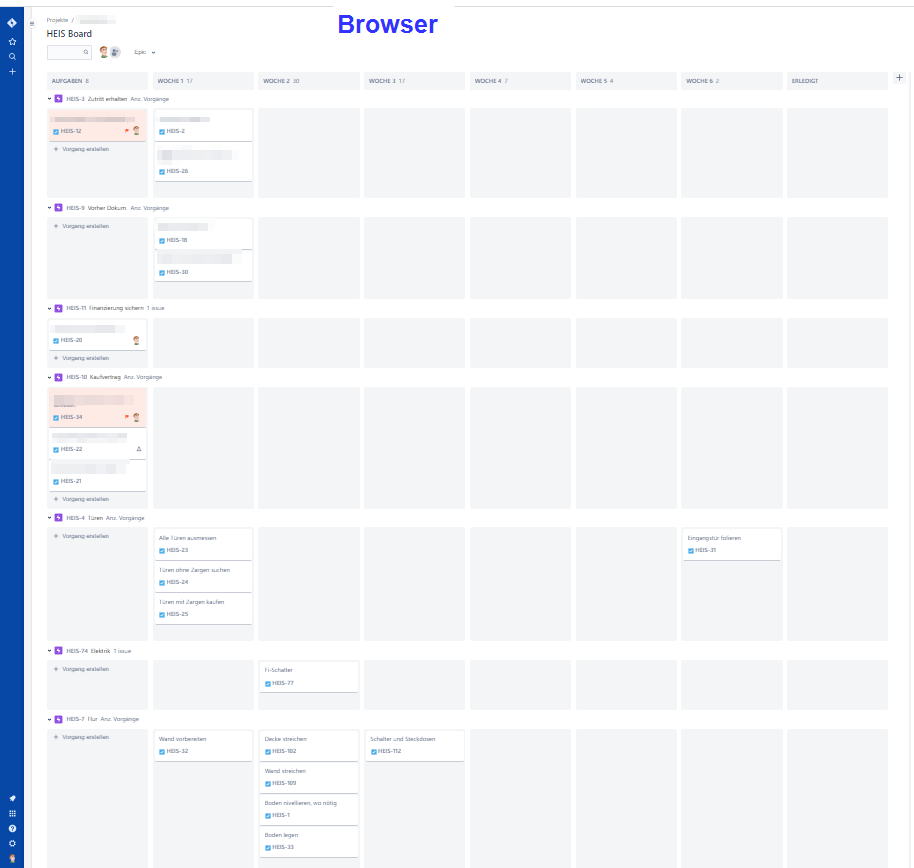Collapse the HEIS-74 Elektrik swimlane
The height and width of the screenshot is (868, 914).
[x=50, y=651]
